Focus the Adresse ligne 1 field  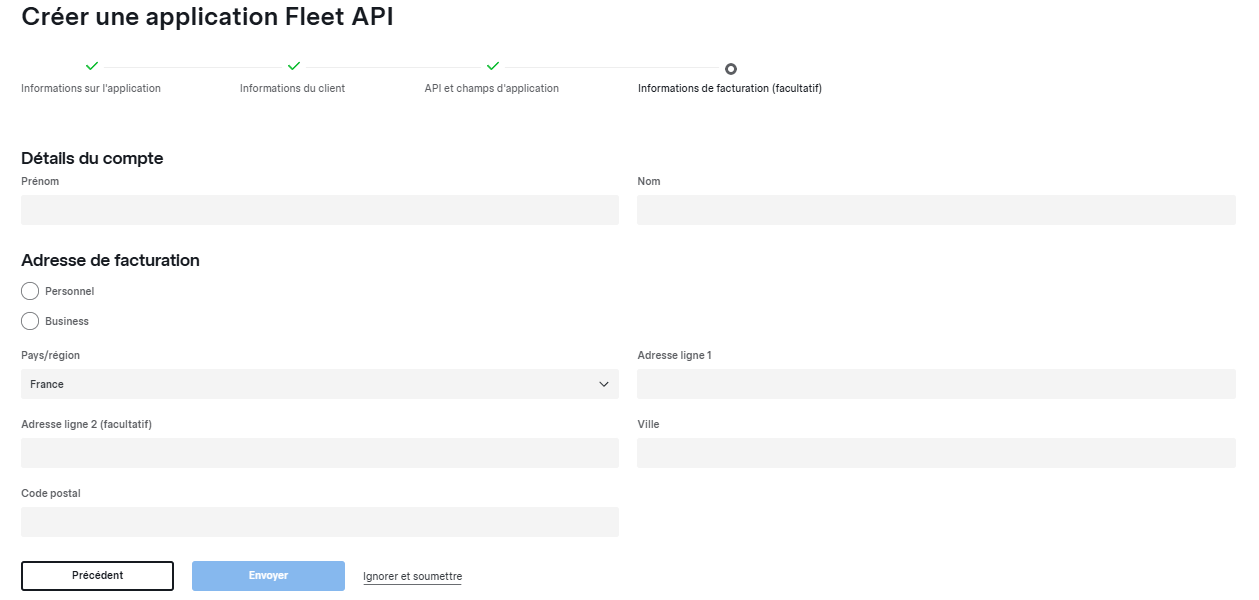coord(936,384)
